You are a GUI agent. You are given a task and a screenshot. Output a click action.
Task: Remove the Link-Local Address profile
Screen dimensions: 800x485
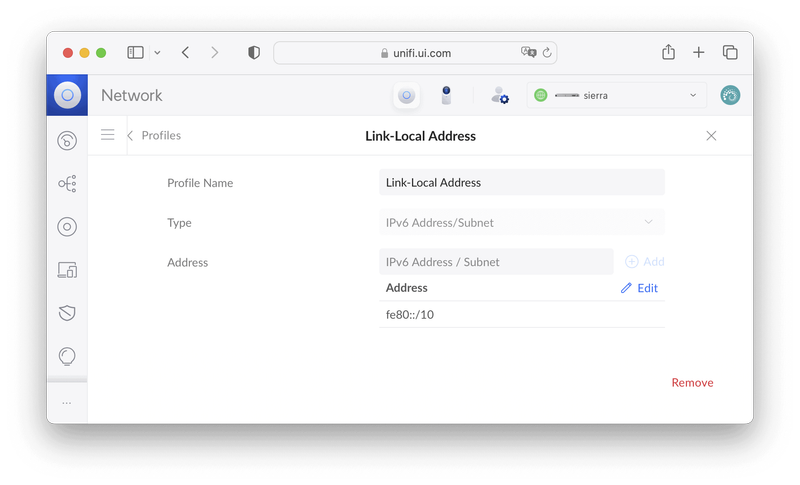point(692,383)
